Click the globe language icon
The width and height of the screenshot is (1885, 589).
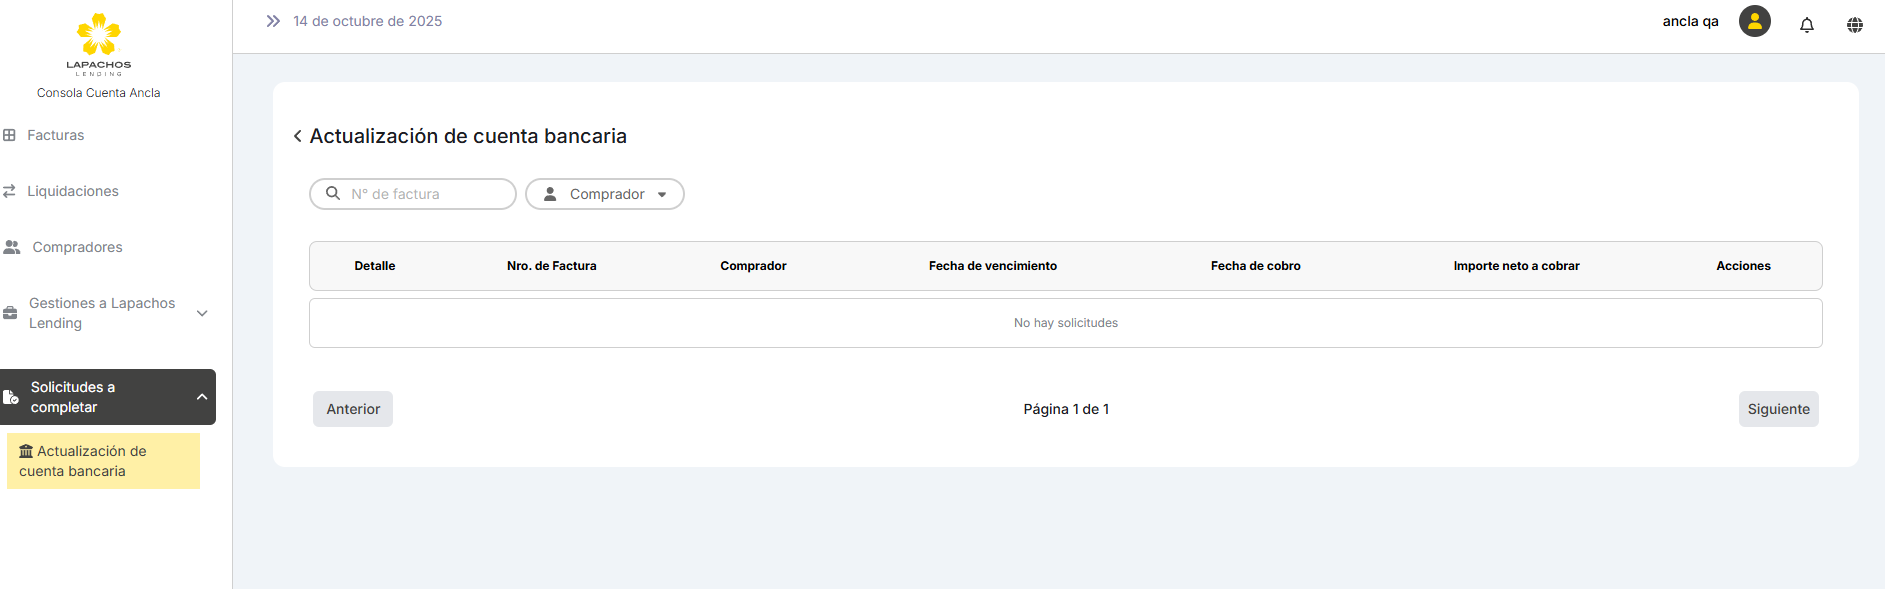pos(1854,25)
